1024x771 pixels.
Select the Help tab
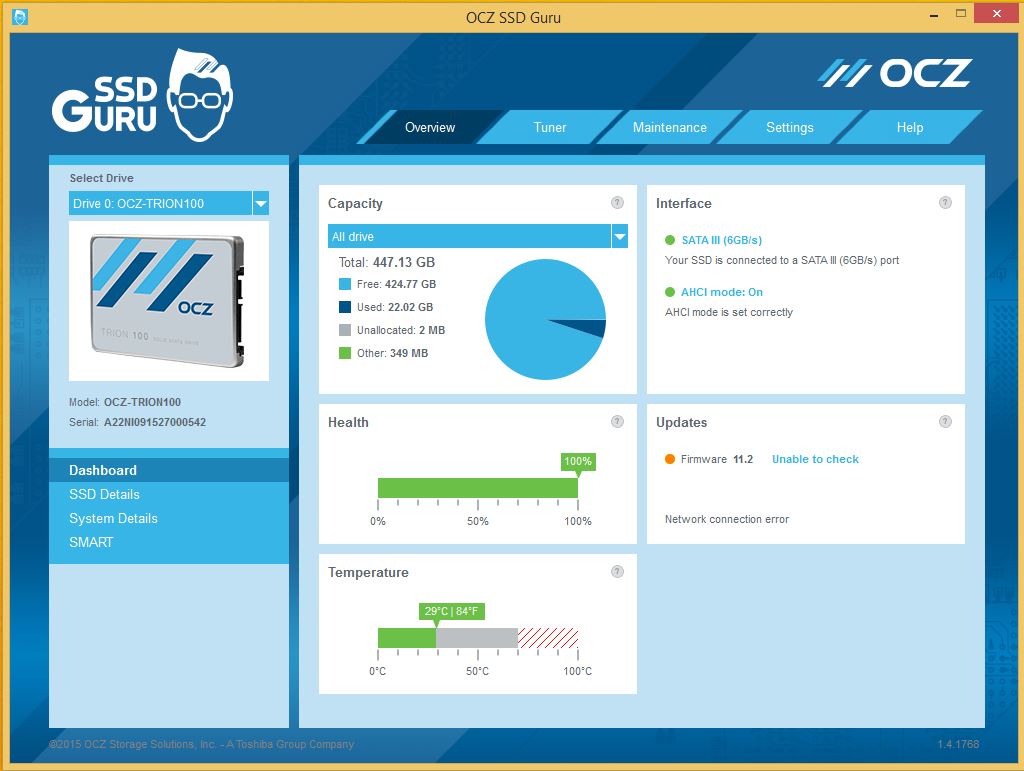pyautogui.click(x=910, y=127)
